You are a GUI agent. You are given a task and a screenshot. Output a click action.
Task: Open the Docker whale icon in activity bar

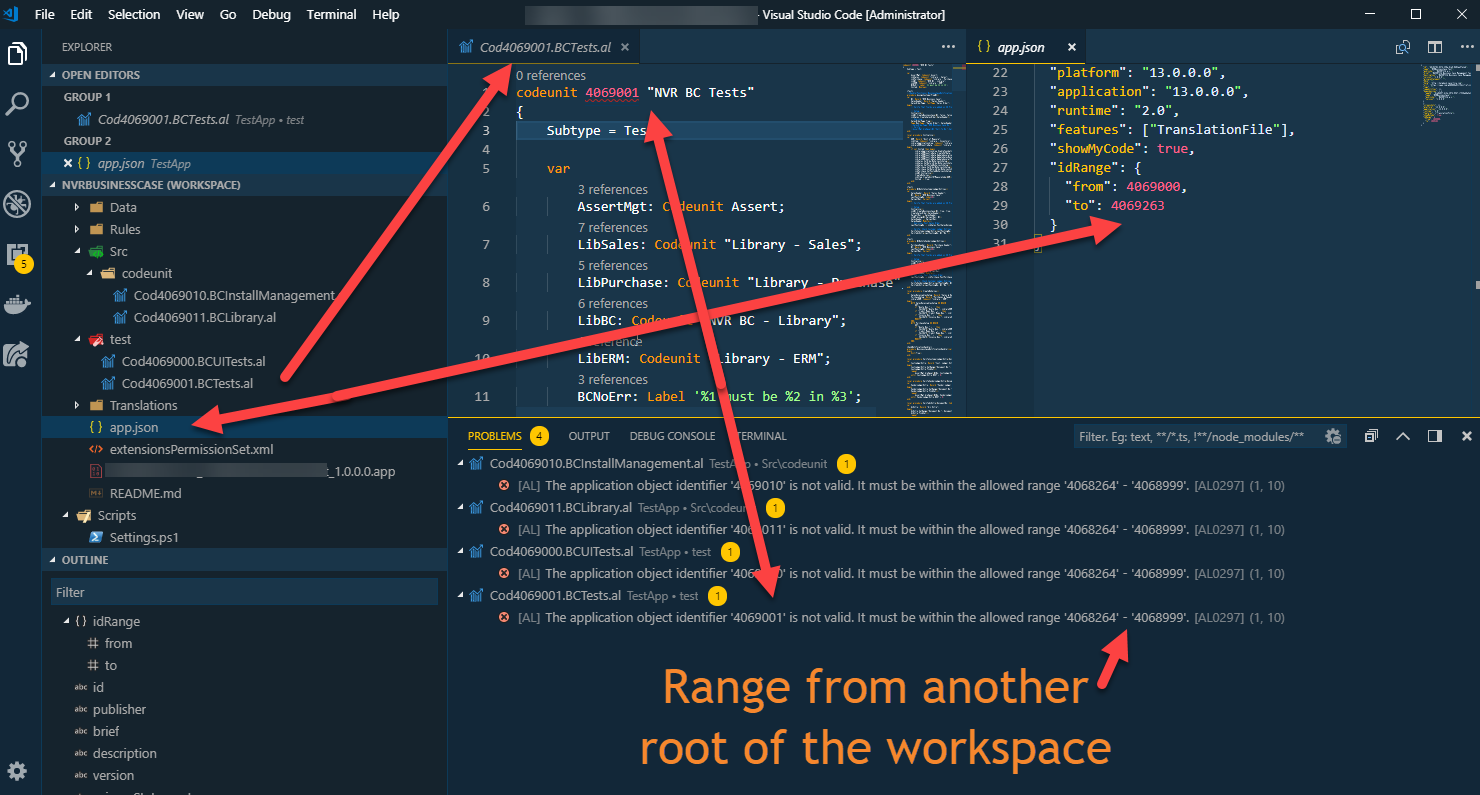click(x=17, y=304)
